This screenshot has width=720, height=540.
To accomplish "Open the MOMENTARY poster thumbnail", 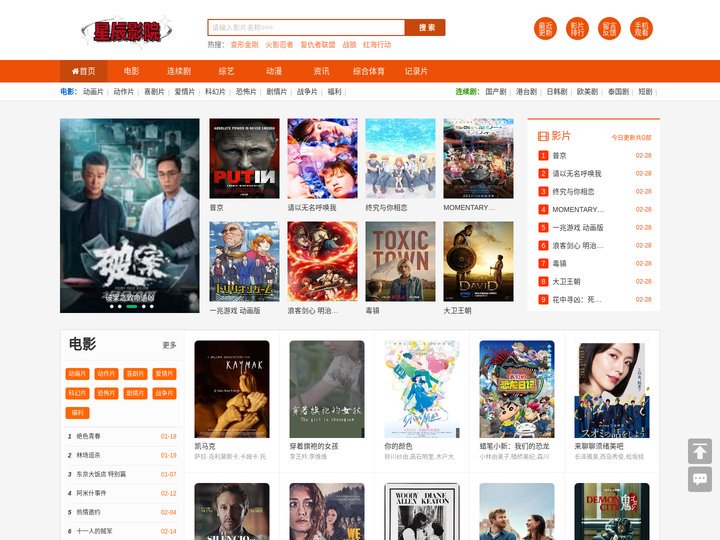I will (478, 158).
